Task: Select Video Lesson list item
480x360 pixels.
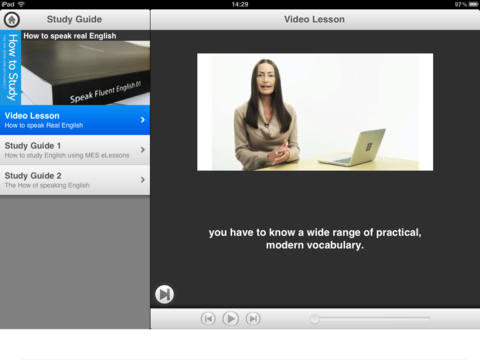Action: tap(75, 120)
